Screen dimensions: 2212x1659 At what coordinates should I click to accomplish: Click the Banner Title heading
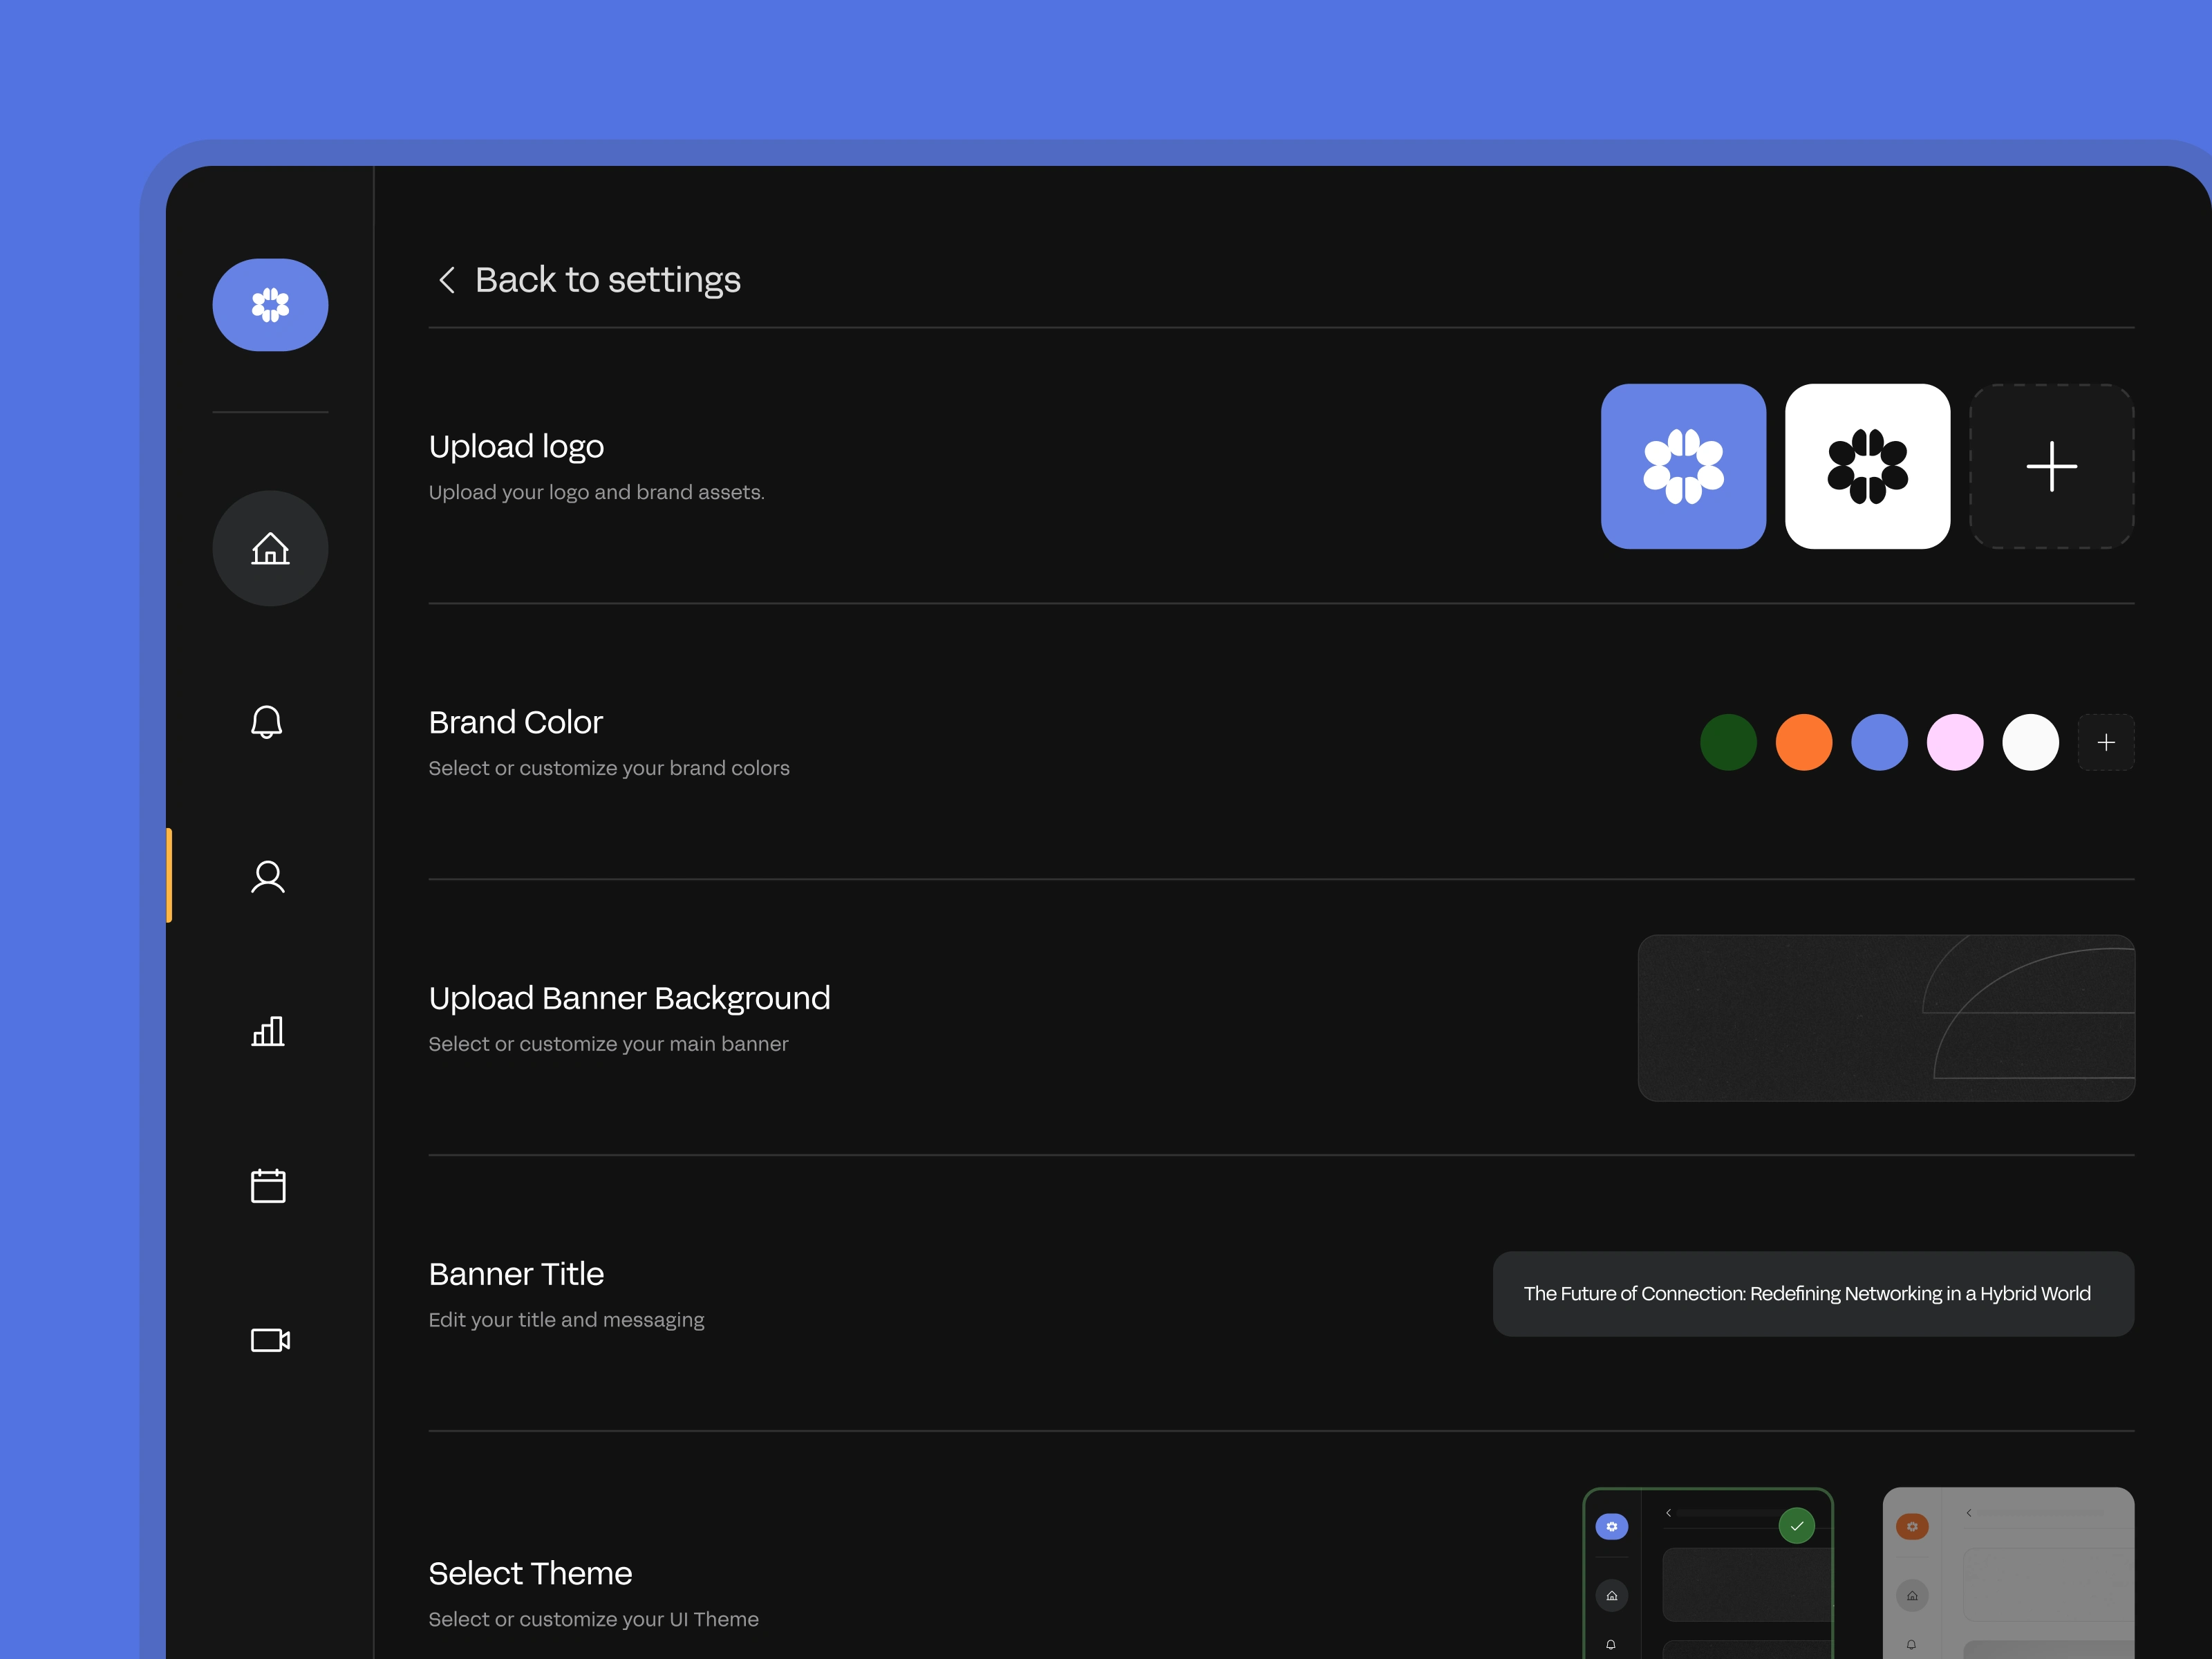coord(516,1274)
